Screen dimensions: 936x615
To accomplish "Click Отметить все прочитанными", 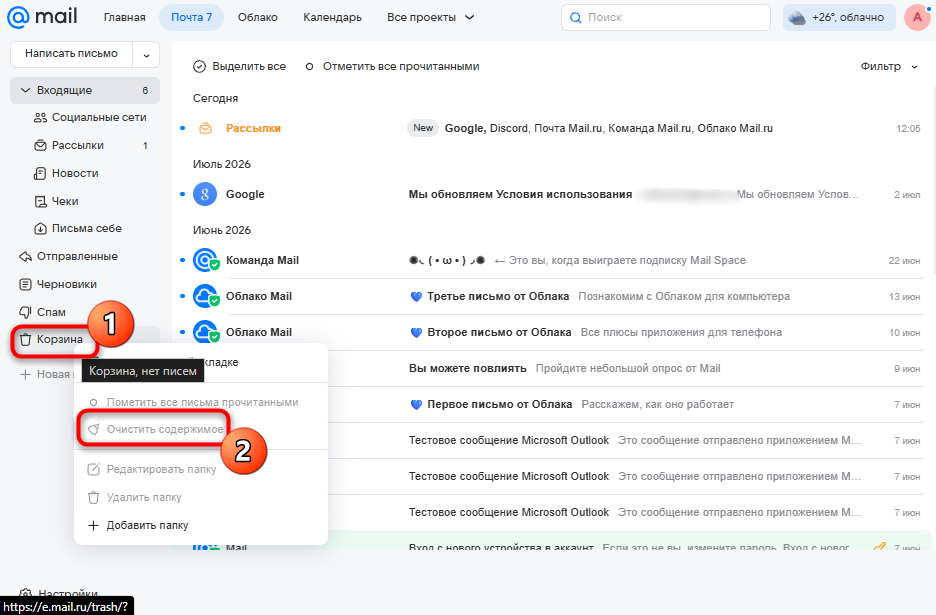I will coord(392,66).
